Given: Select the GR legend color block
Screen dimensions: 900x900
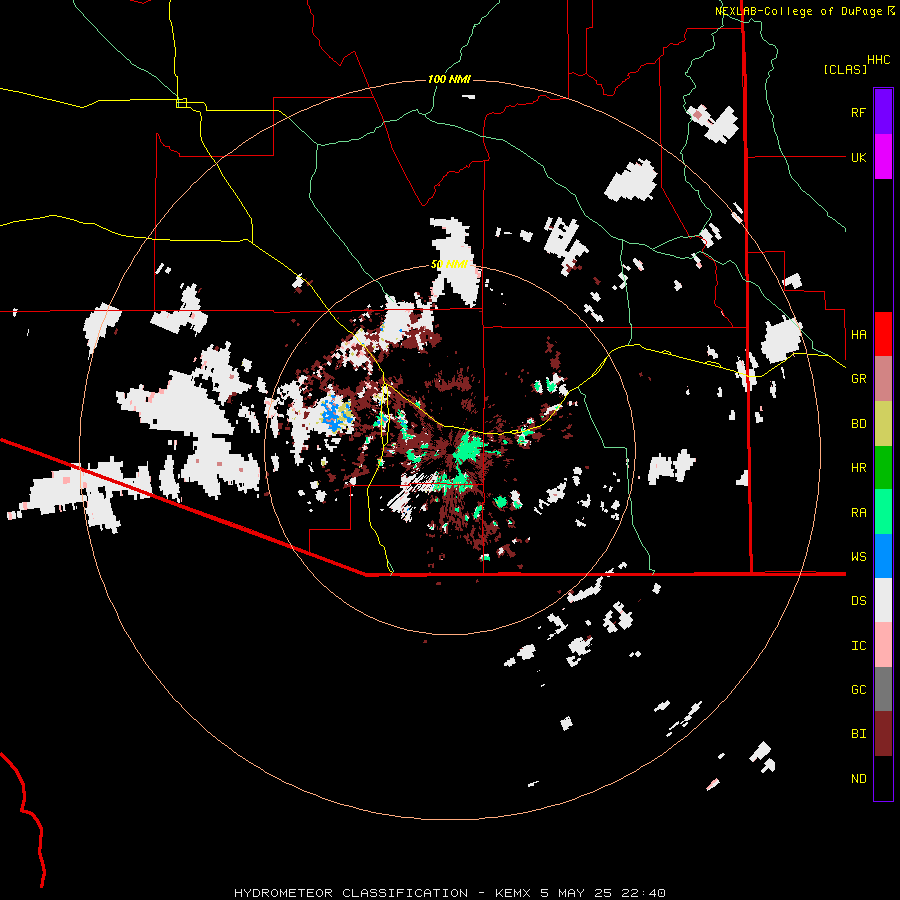Looking at the screenshot, I should coord(883,379).
